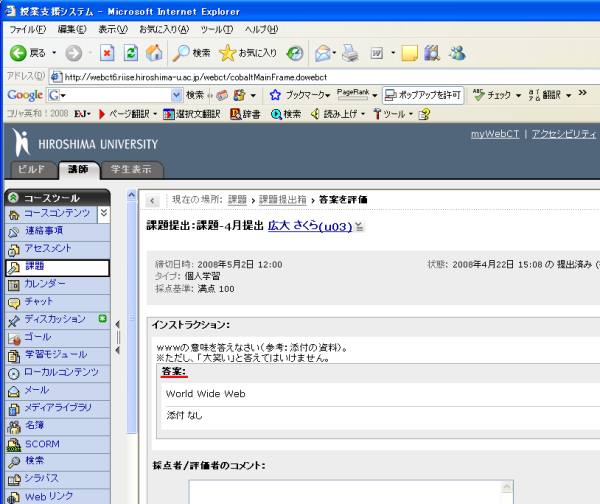The width and height of the screenshot is (600, 504).
Task: Switch to the ビルド tab
Action: (32, 169)
